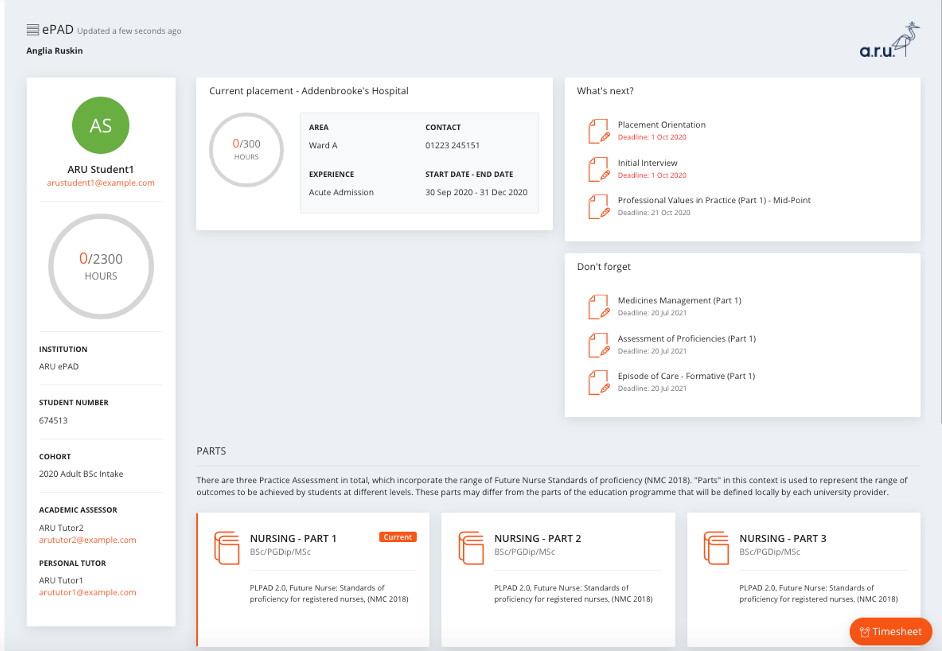Click the arututor1@example.com email link
This screenshot has height=651, width=942.
(87, 593)
